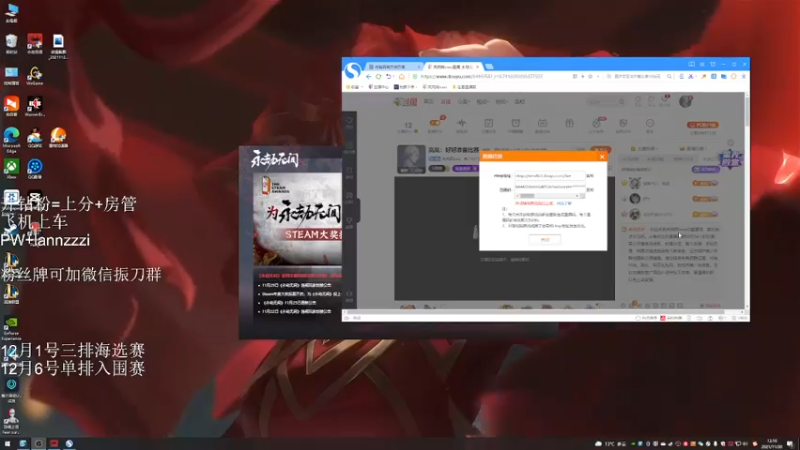
Task: Open the WeGame desktop shortcut
Action: pyautogui.click(x=34, y=75)
